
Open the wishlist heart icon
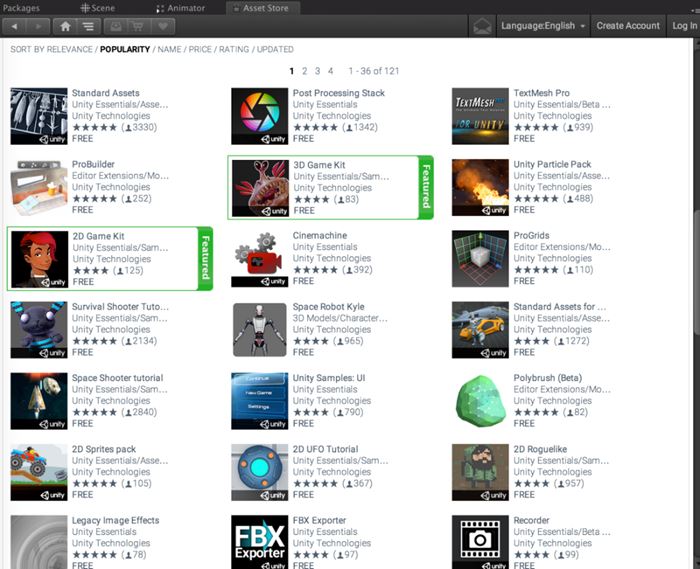(164, 26)
